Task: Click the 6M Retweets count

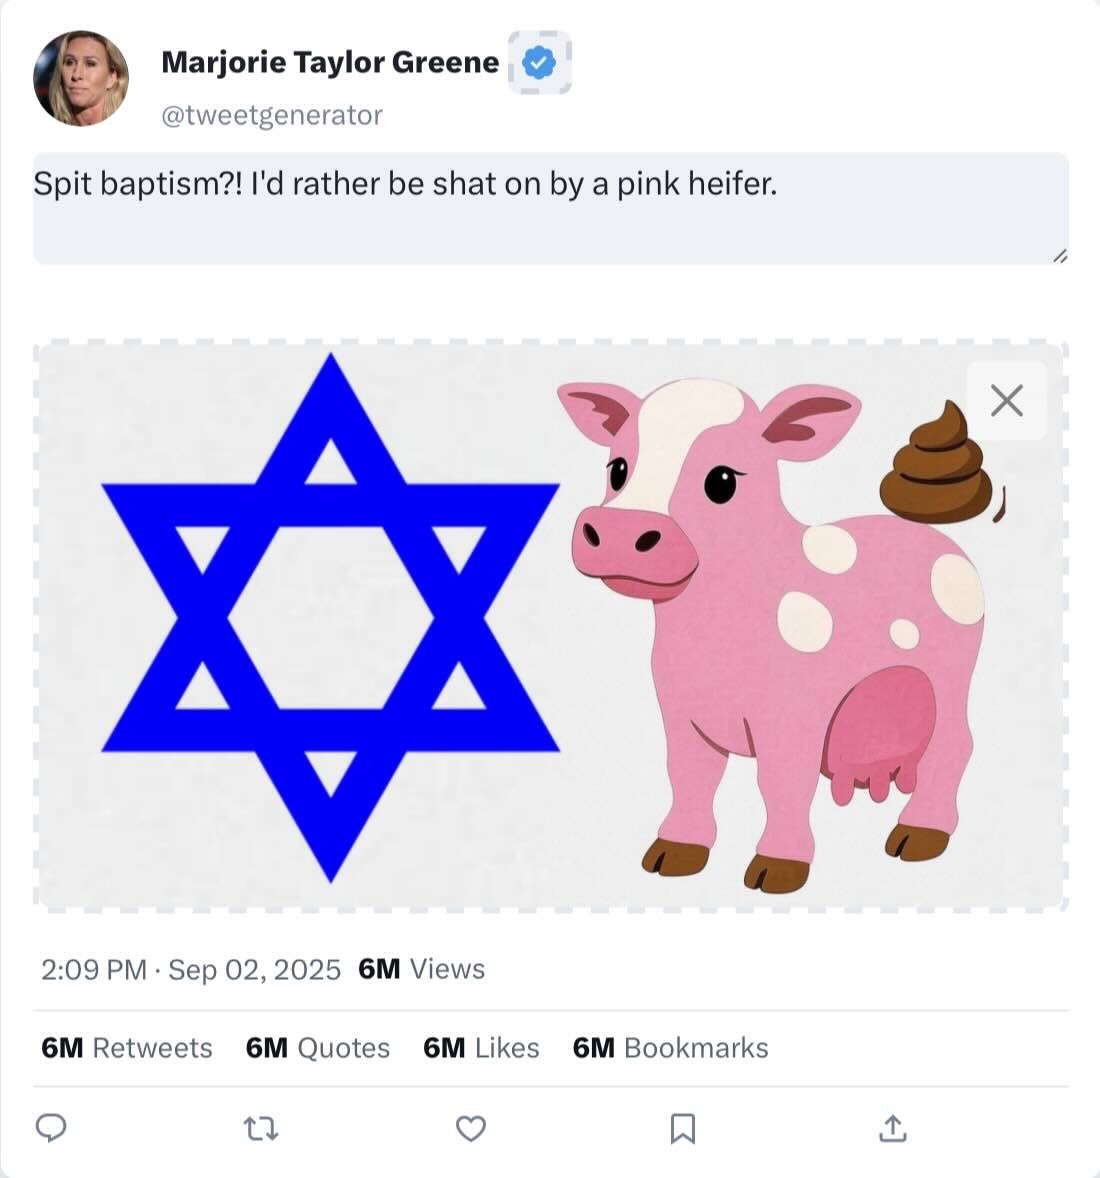Action: 127,1048
